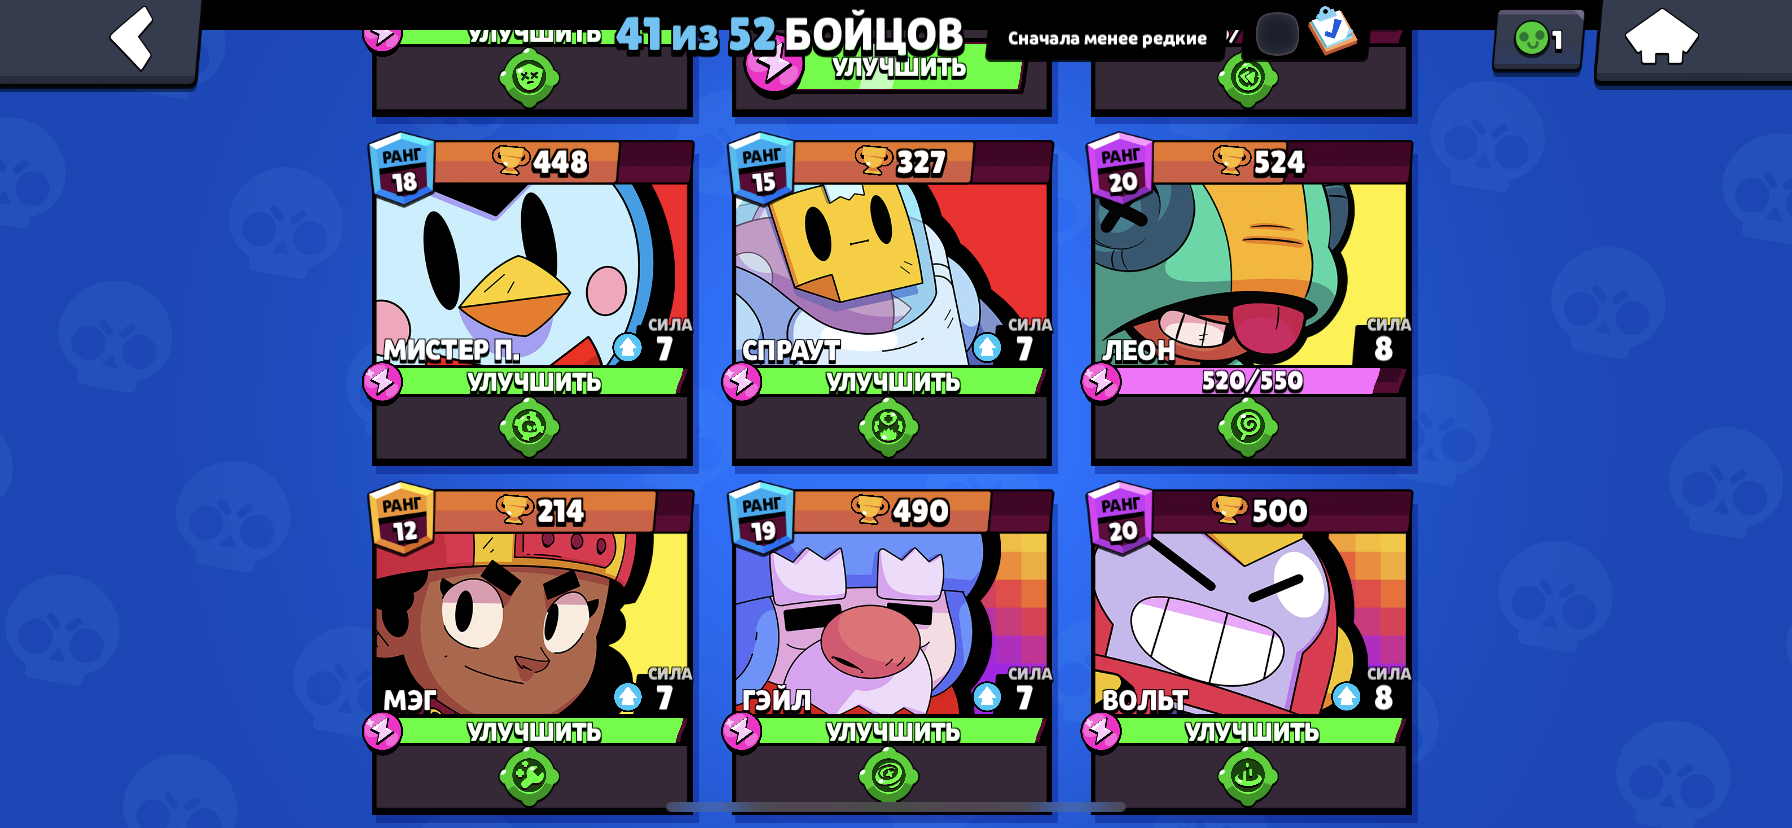Tap Sprout's green gadget icon

tap(888, 427)
